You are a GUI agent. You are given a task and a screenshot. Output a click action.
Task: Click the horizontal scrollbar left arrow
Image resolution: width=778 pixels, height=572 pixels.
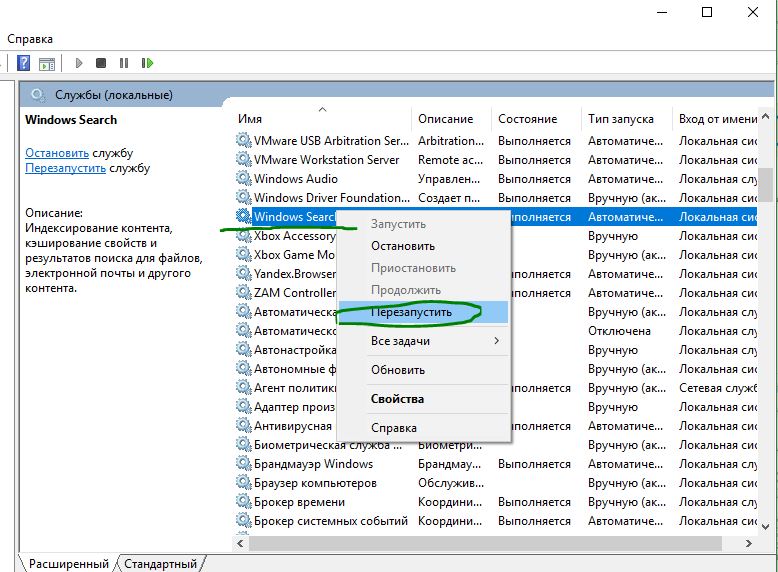click(x=241, y=544)
